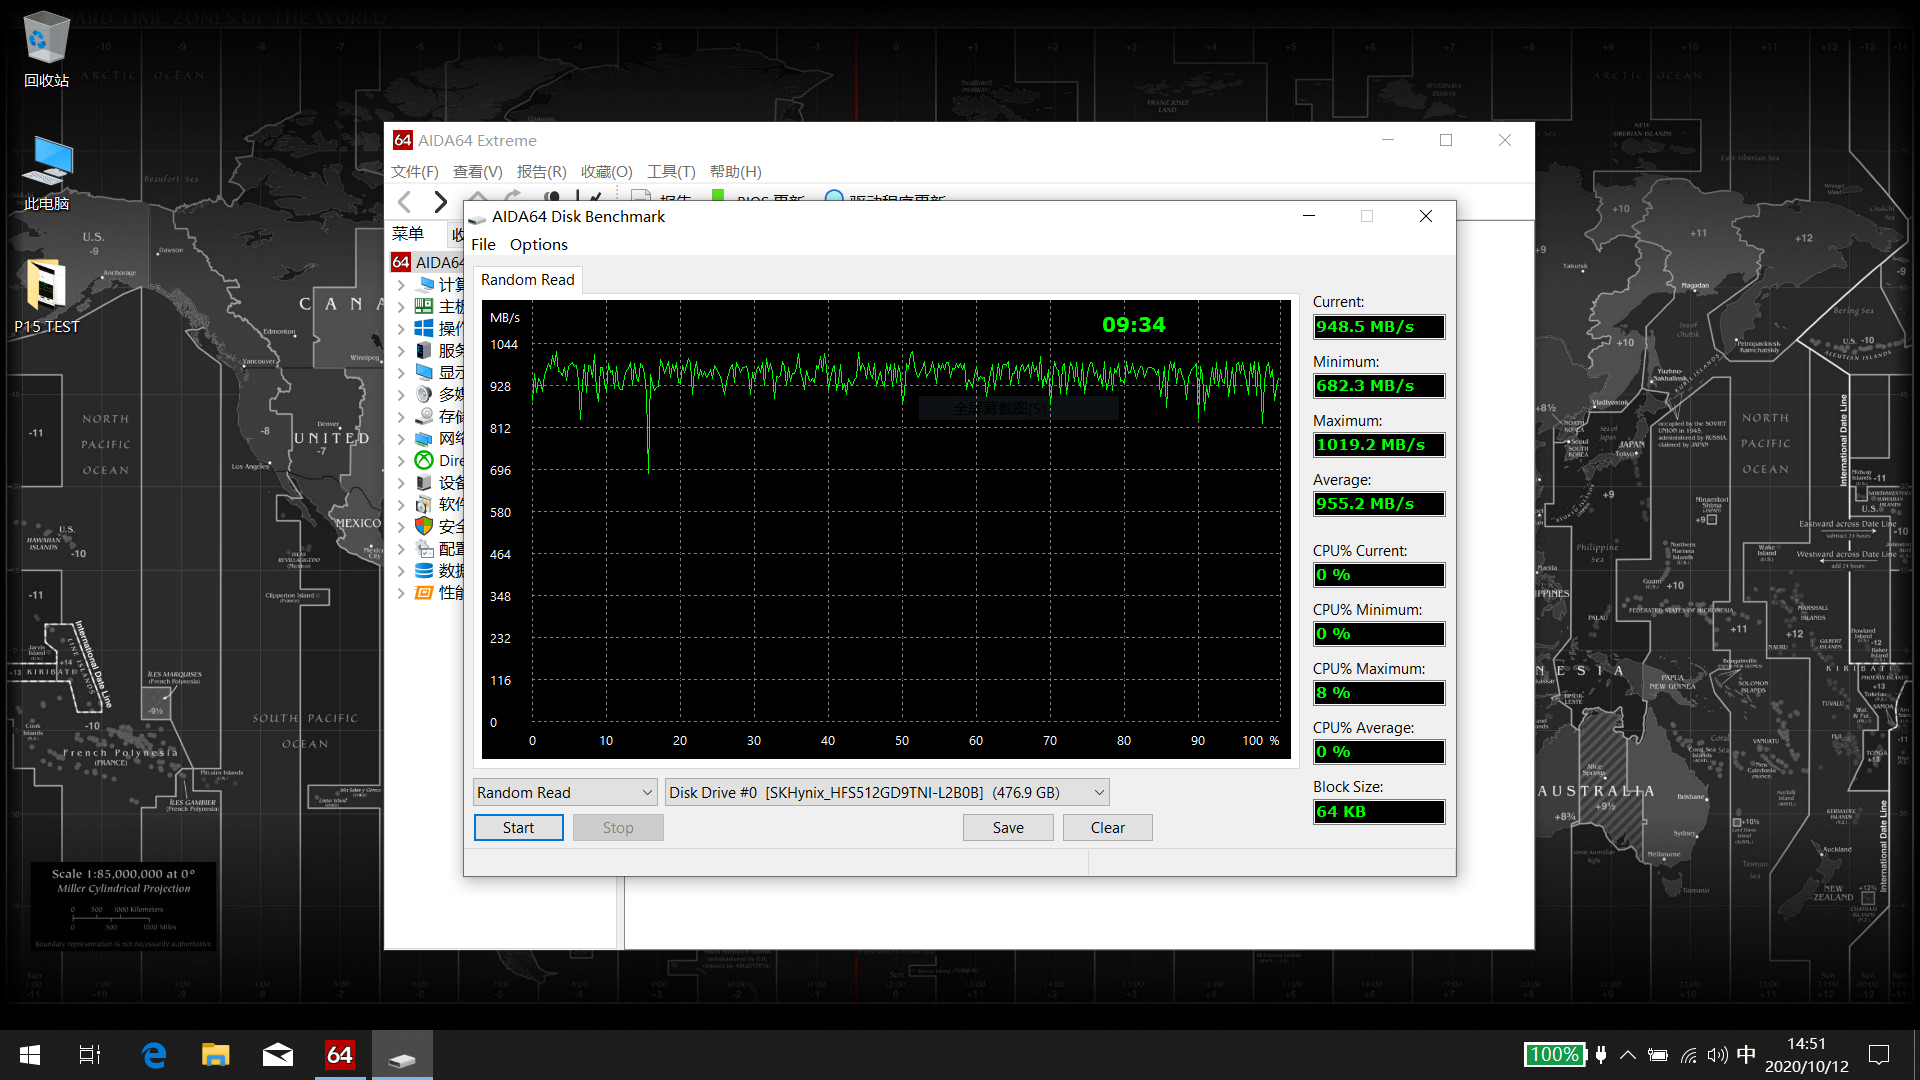Expand the DirectX tree node
Screen dimensions: 1920x1080
pyautogui.click(x=401, y=461)
